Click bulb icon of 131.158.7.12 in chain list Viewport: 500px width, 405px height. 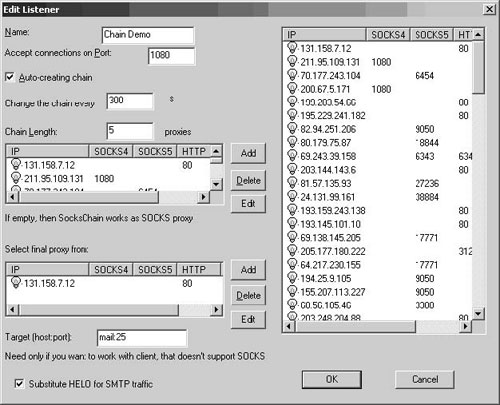16,164
